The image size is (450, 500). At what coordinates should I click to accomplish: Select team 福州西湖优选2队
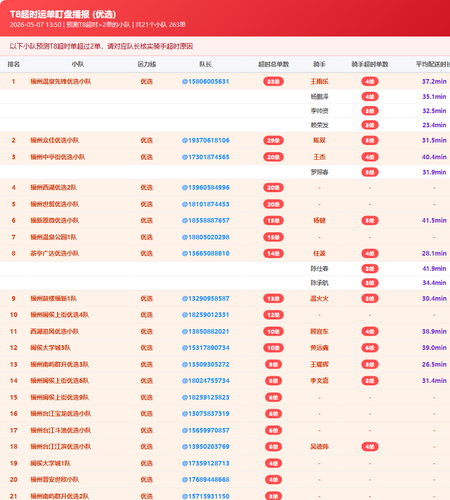pos(53,188)
